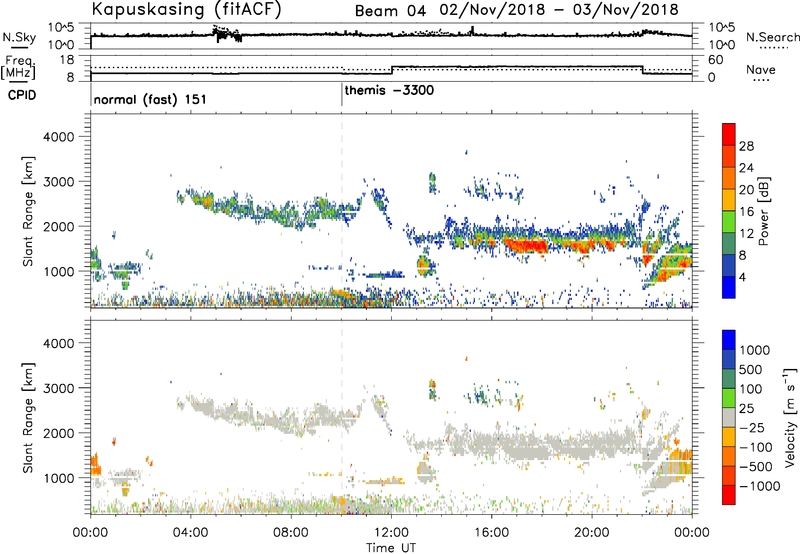The image size is (800, 554).
Task: Click the left '10^5' tick on noise axis
Action: [61, 28]
